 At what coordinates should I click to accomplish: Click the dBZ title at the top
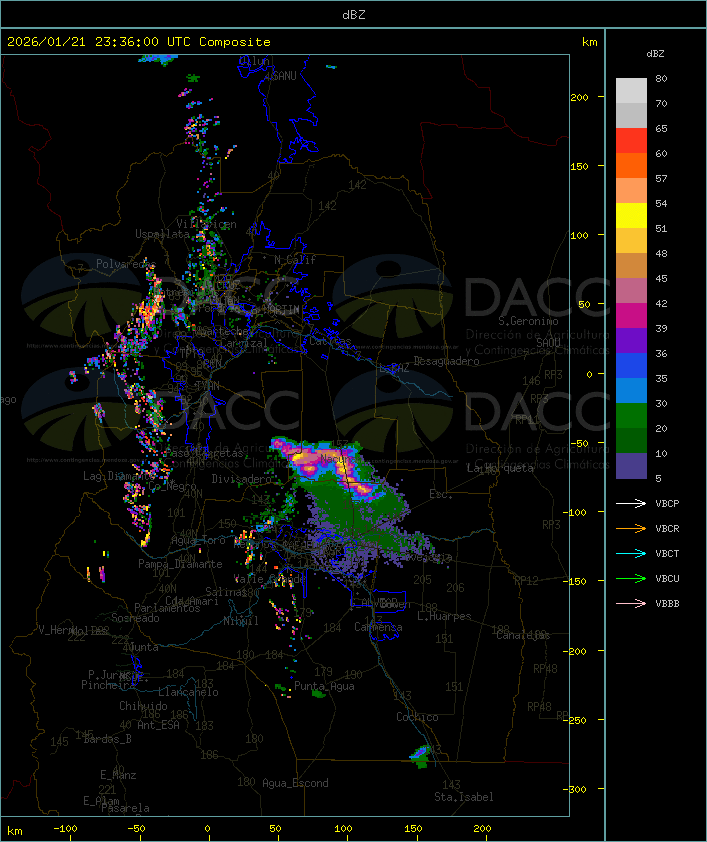[x=354, y=15]
